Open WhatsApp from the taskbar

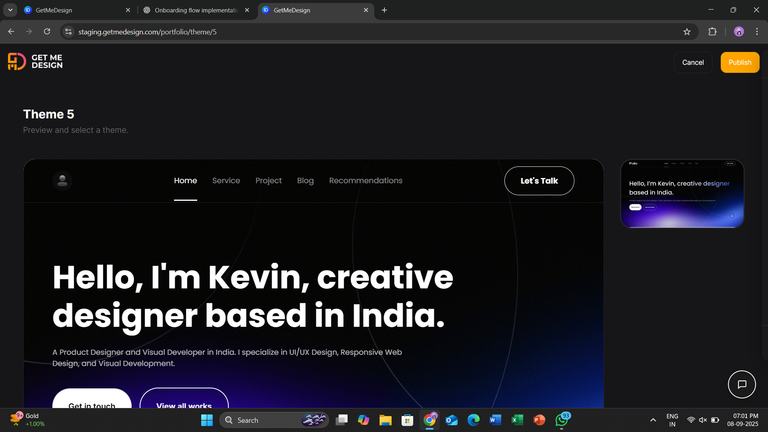click(562, 420)
